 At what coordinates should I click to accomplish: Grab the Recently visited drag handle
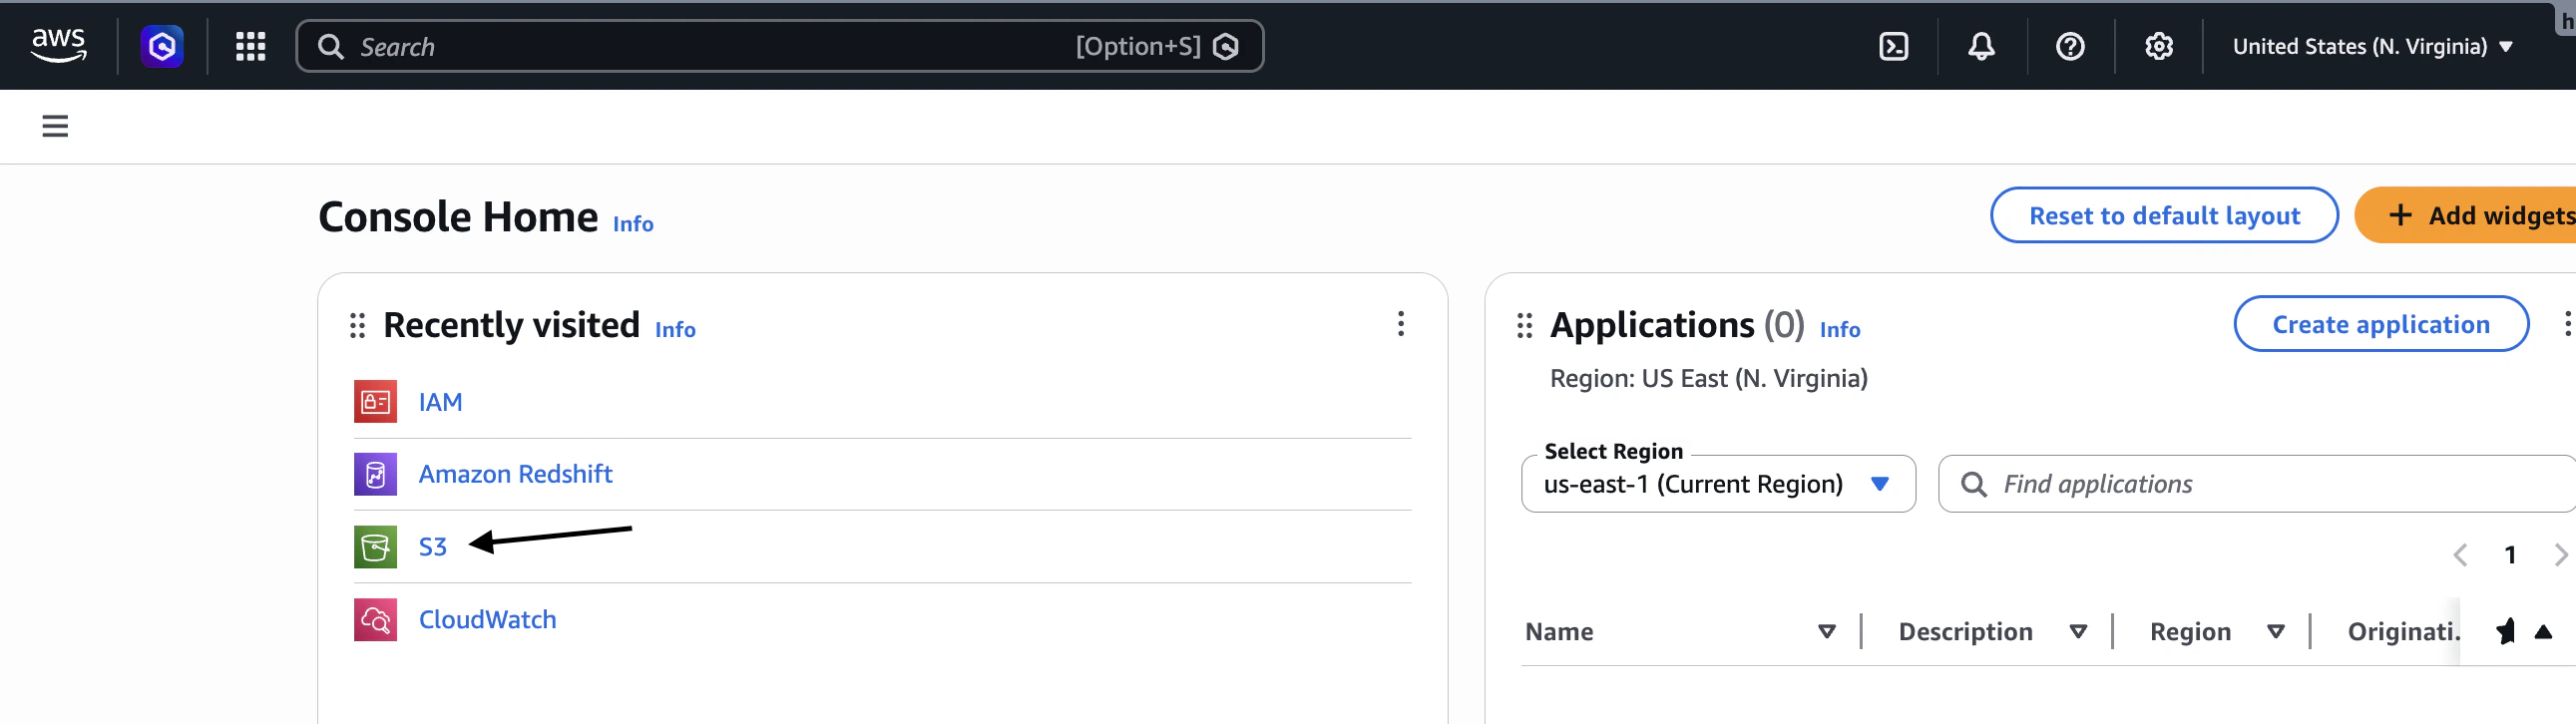[x=357, y=326]
